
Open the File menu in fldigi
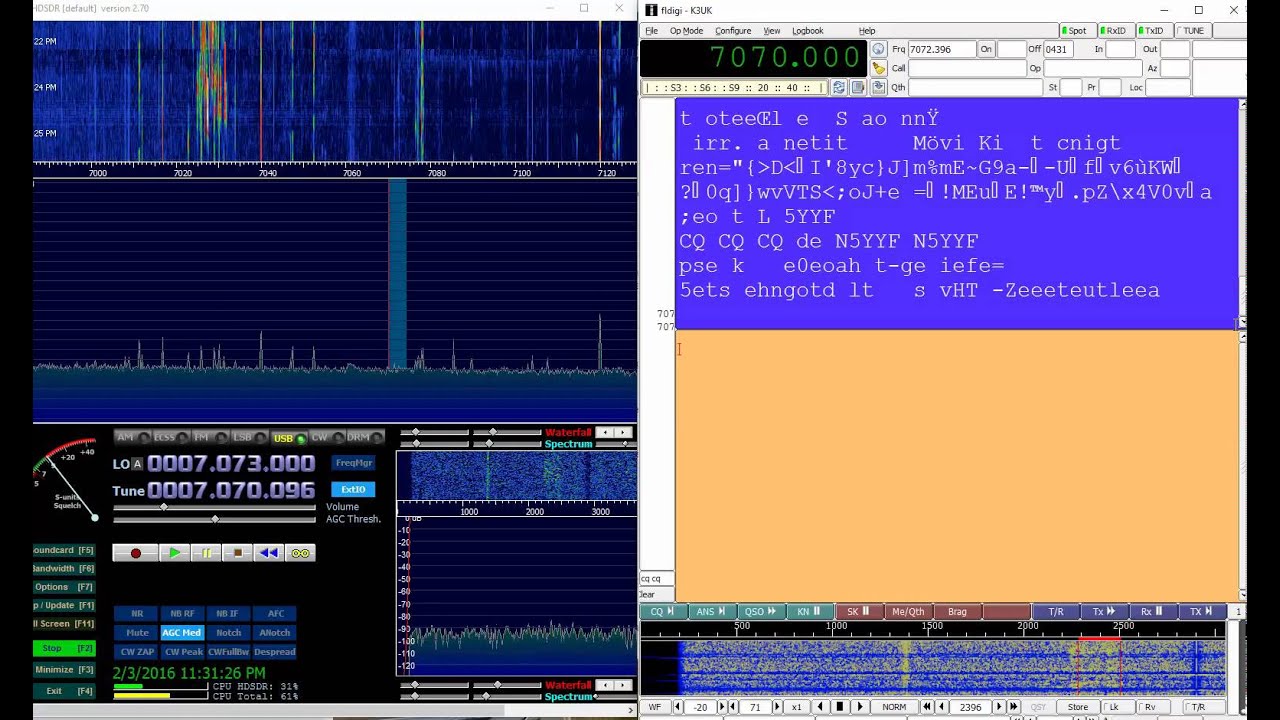pos(651,31)
